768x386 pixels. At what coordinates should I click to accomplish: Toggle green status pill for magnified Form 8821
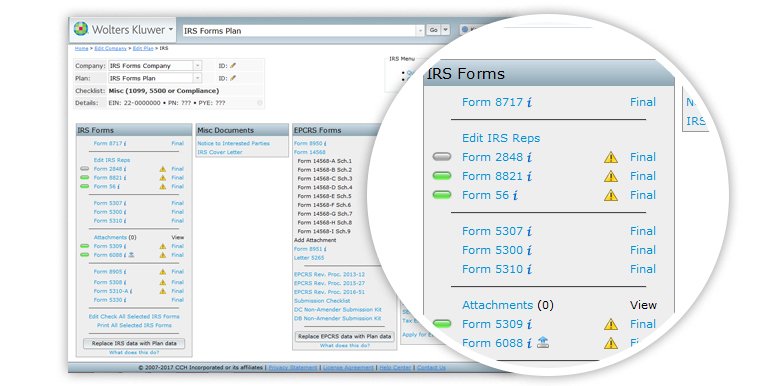(442, 176)
